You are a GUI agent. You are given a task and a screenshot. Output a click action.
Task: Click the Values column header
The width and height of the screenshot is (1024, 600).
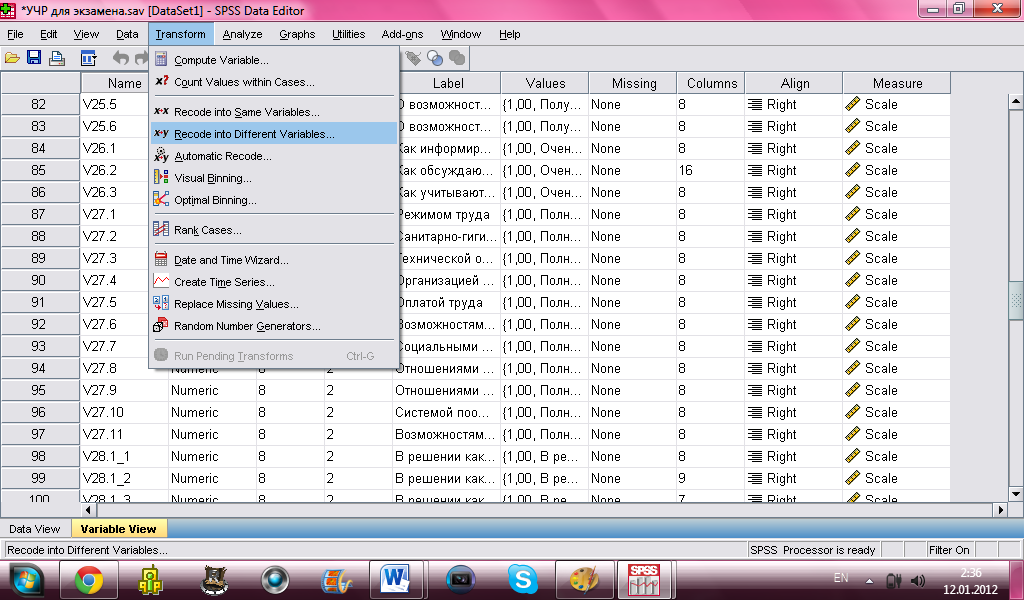pyautogui.click(x=545, y=83)
